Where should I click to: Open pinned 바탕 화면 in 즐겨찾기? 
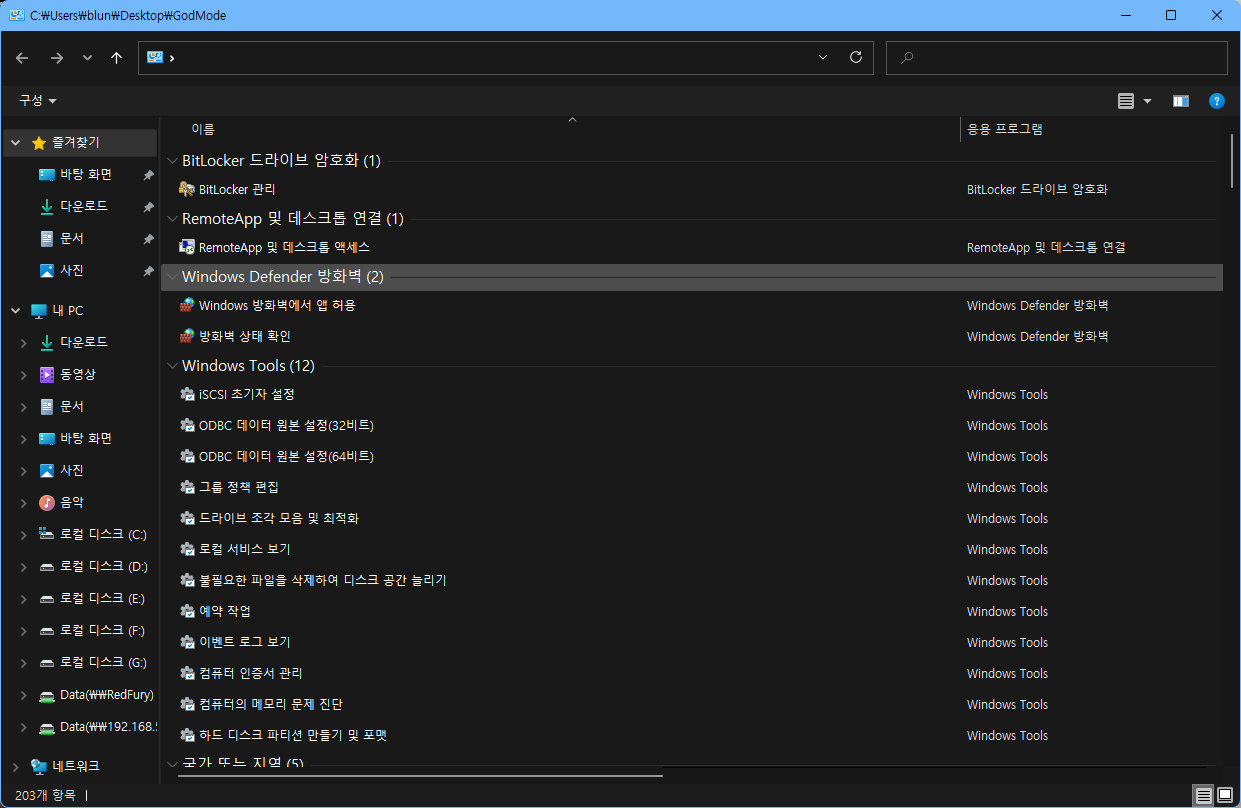click(86, 175)
